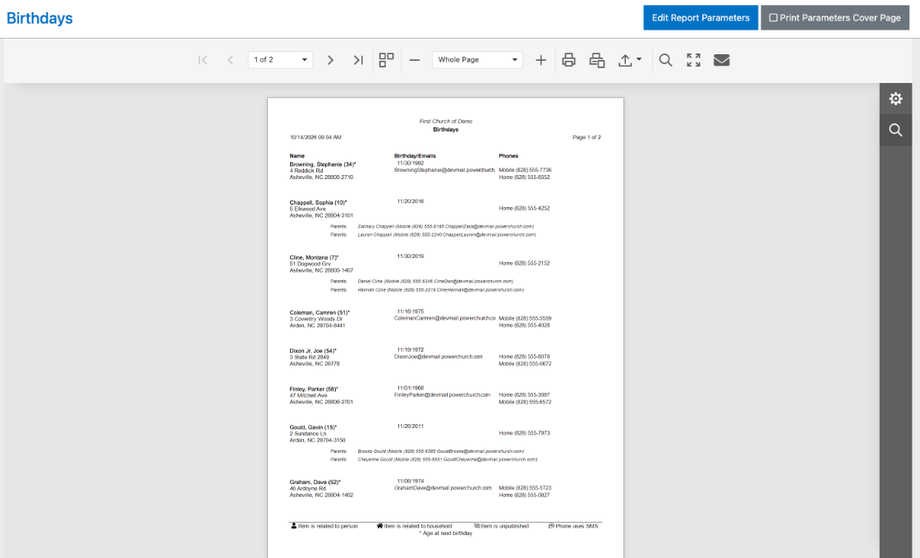Toggle Print Parameters Cover Page checkbox
Image resolution: width=920 pixels, height=558 pixels.
click(773, 18)
